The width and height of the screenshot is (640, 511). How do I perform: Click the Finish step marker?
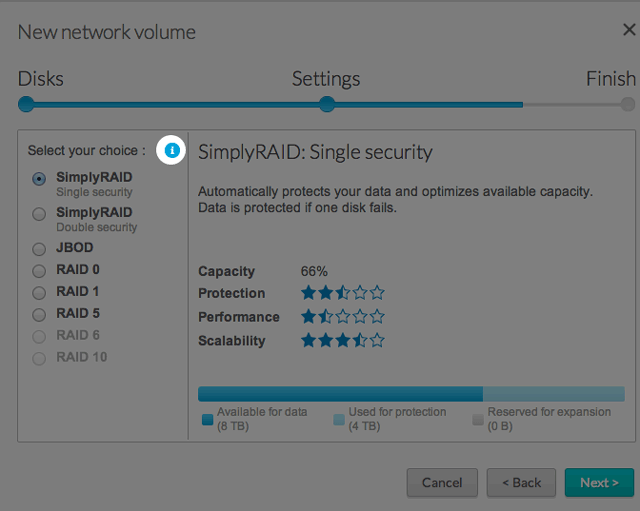pyautogui.click(x=627, y=104)
